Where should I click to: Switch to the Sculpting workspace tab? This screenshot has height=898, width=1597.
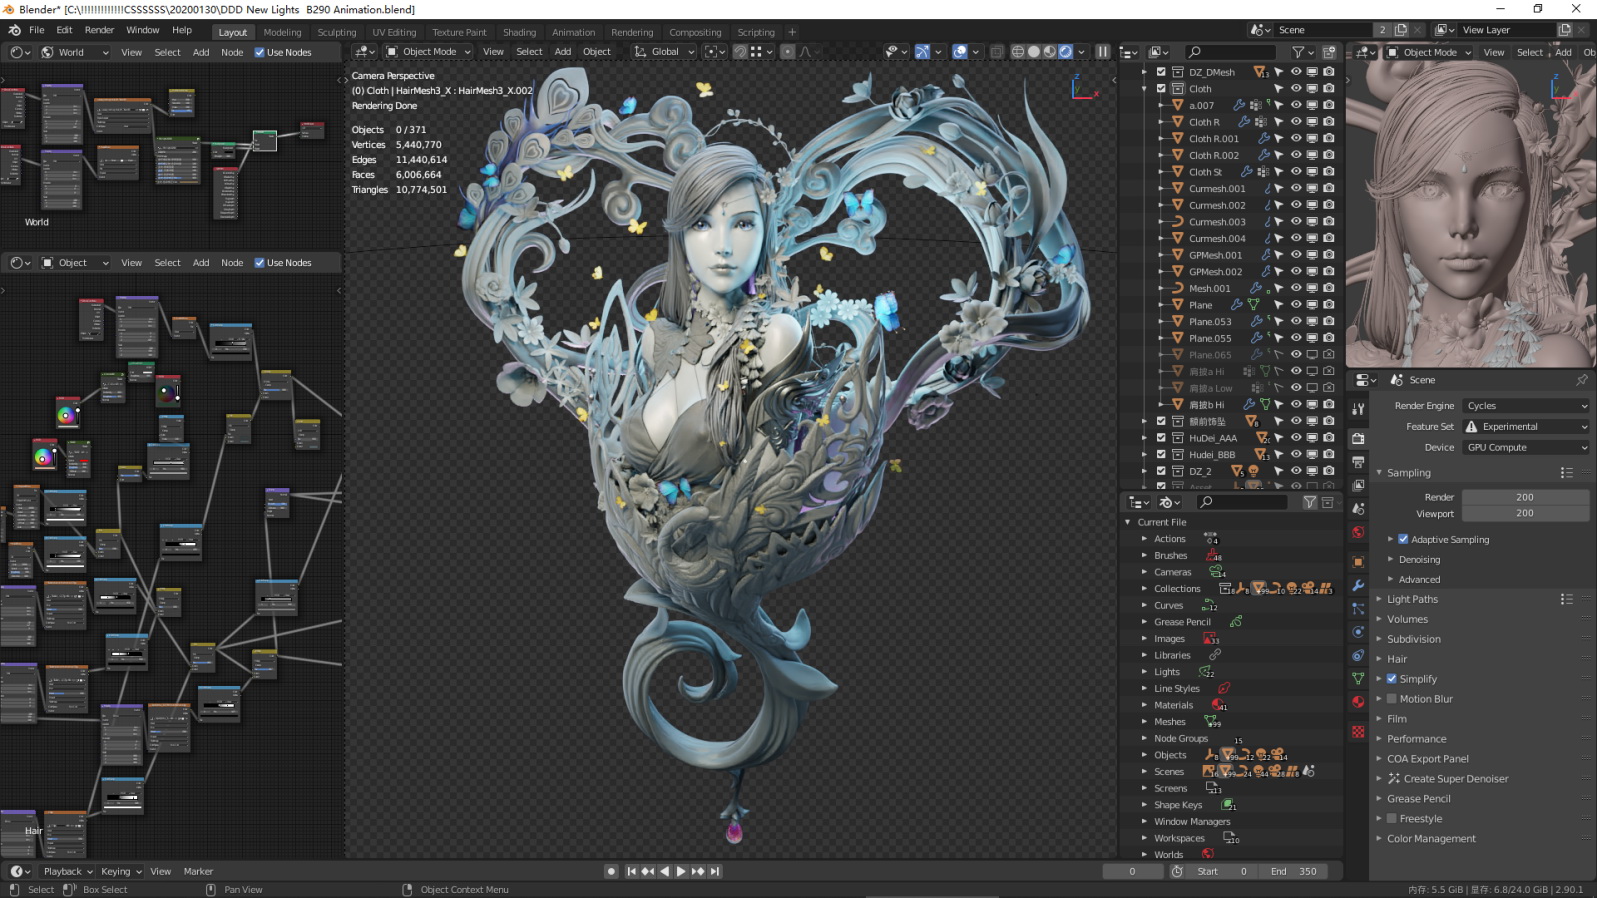(x=336, y=32)
